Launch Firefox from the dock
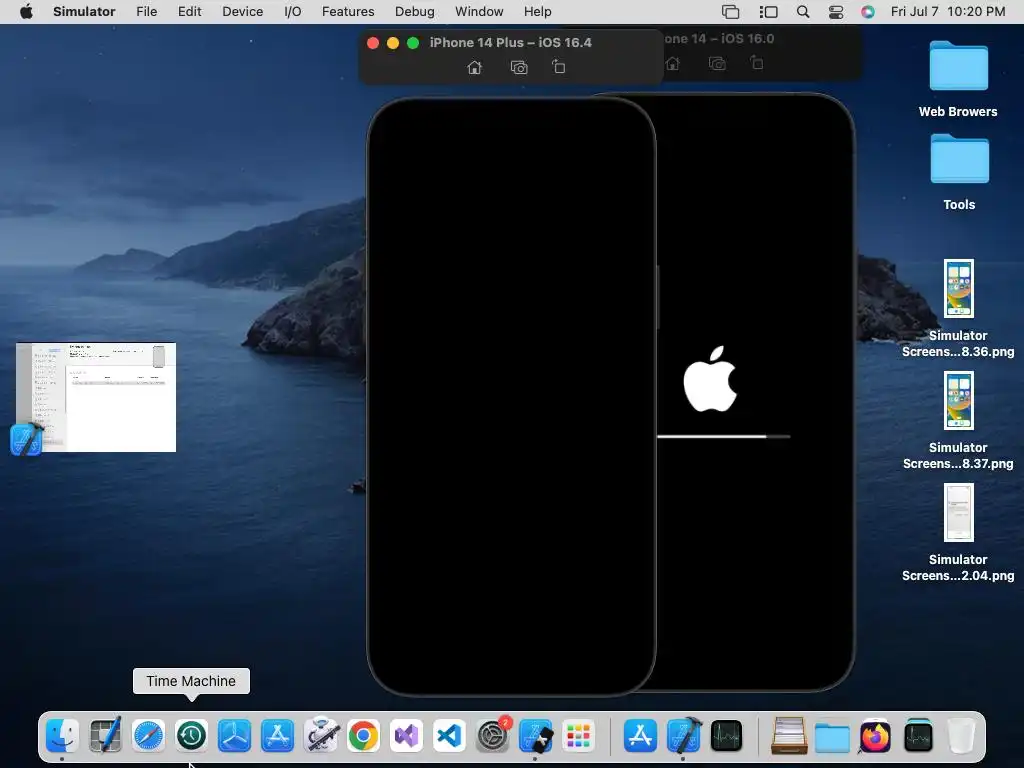Screen dimensions: 1024x768 875,736
